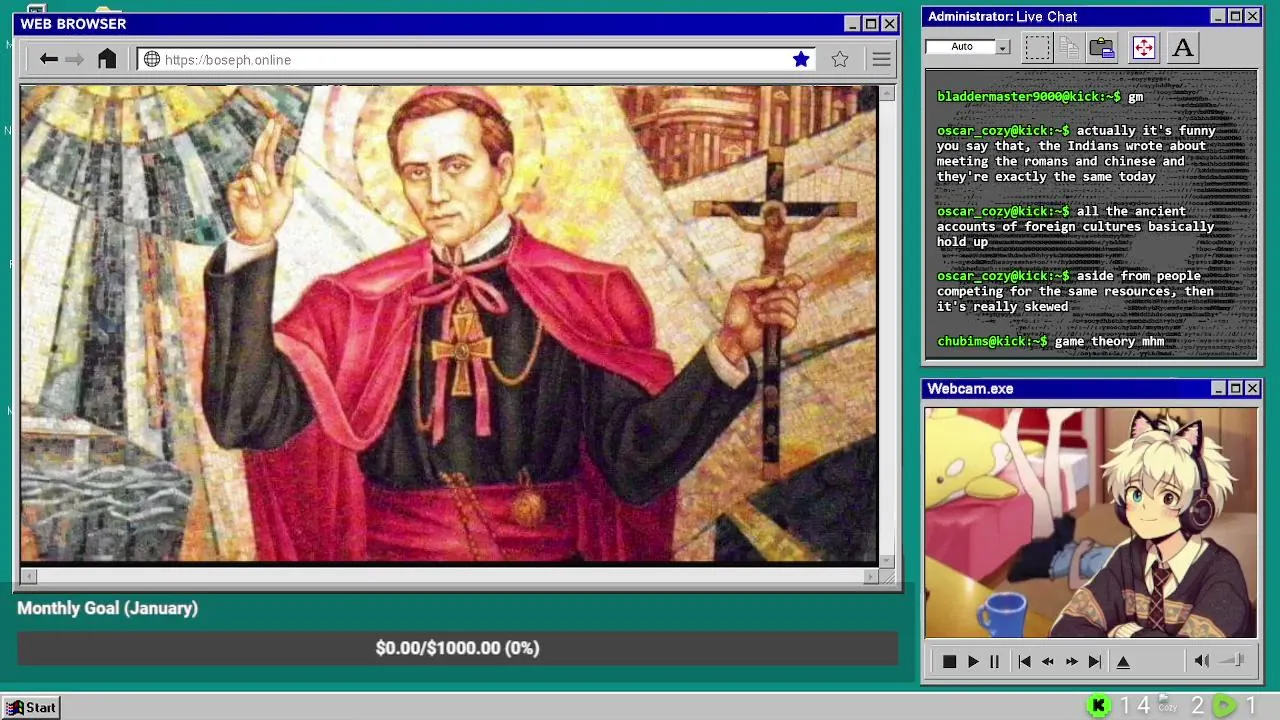Click oscar_cozy's 'all the ancient accounts' message
1280x720 pixels.
[x=1076, y=226]
